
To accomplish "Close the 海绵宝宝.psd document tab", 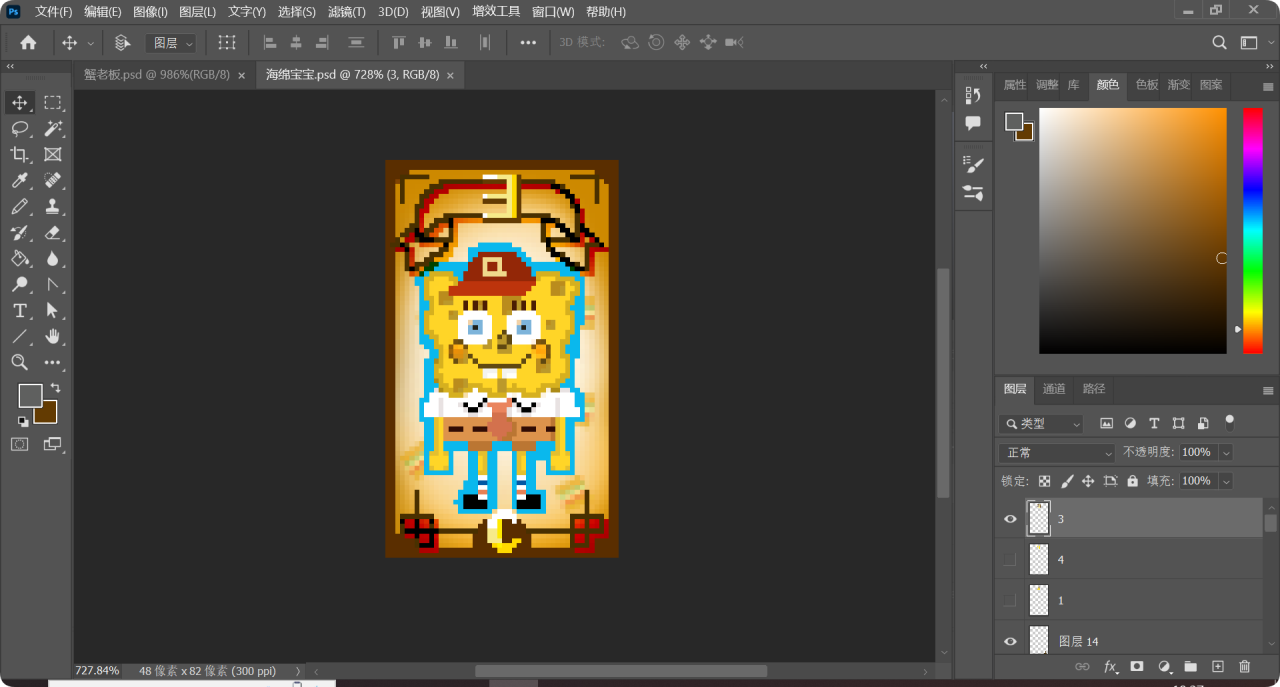I will [x=450, y=76].
